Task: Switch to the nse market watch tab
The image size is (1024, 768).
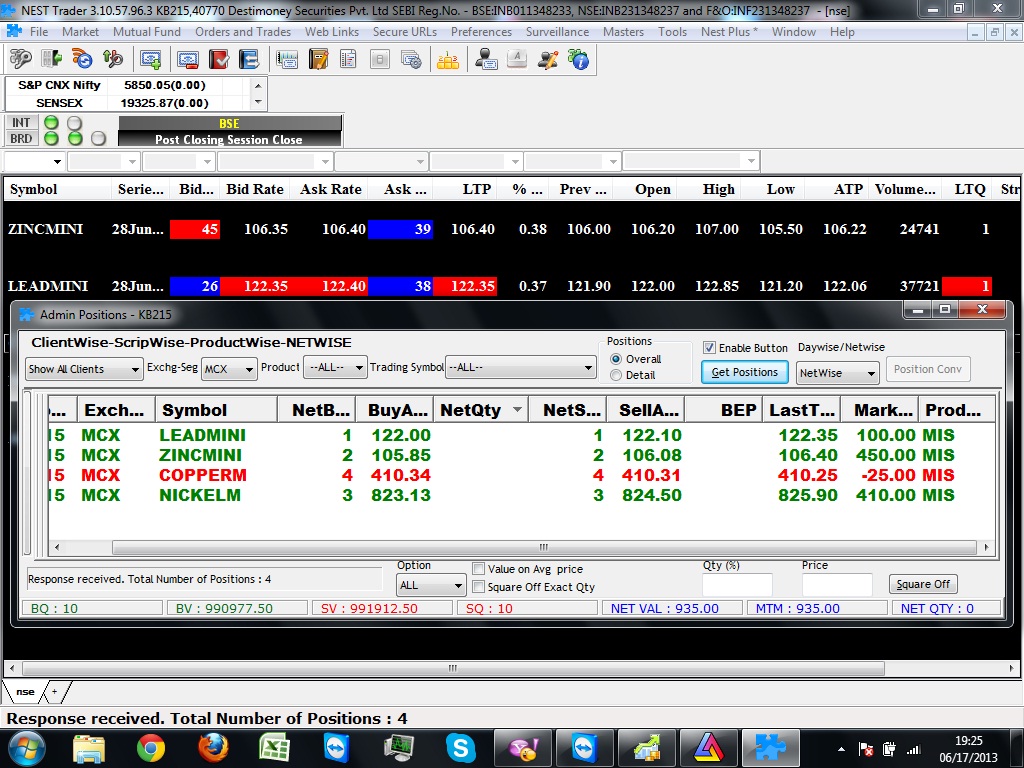Action: click(25, 692)
